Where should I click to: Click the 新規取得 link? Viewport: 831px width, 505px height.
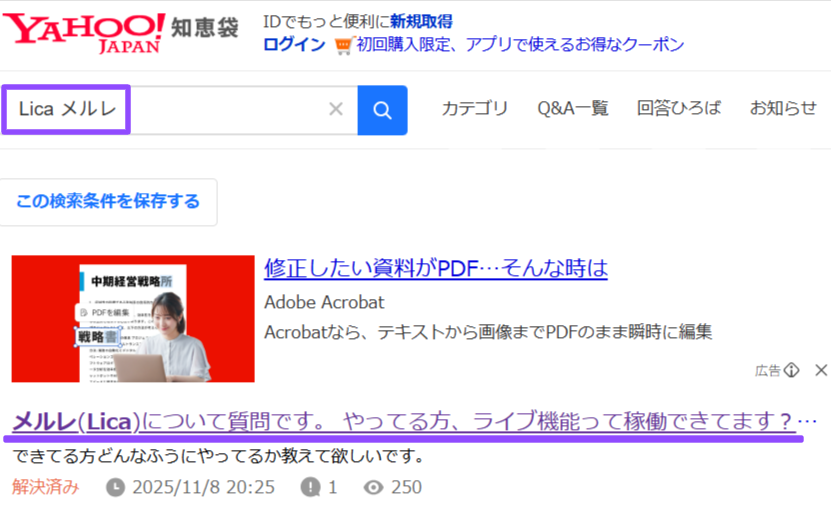pyautogui.click(x=421, y=21)
